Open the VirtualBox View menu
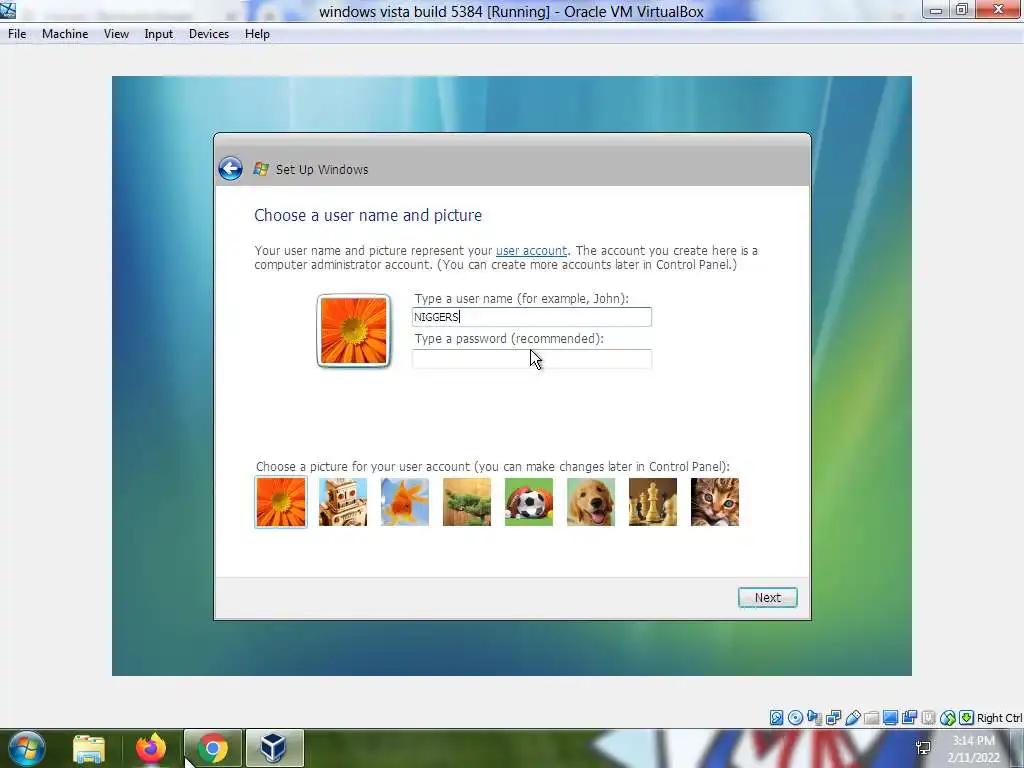The width and height of the screenshot is (1024, 768). (116, 34)
